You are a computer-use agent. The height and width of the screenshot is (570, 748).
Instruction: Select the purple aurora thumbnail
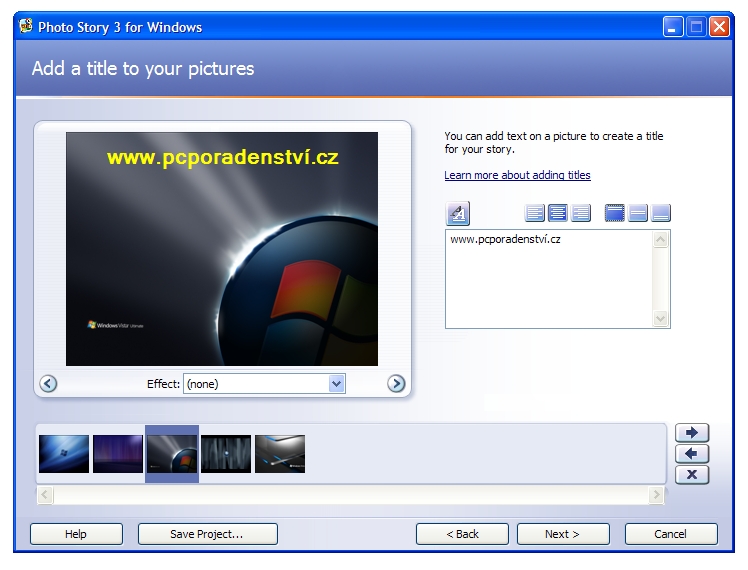pos(118,454)
